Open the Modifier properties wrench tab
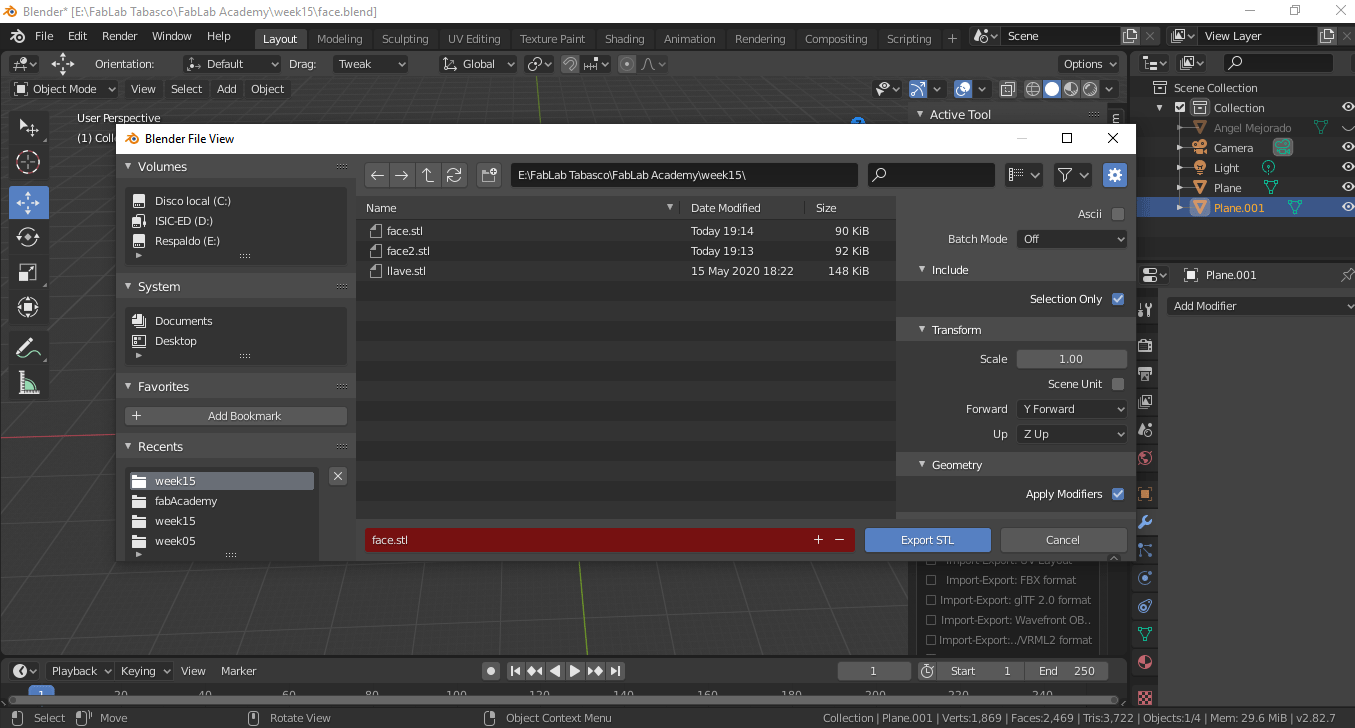1355x728 pixels. coord(1145,522)
